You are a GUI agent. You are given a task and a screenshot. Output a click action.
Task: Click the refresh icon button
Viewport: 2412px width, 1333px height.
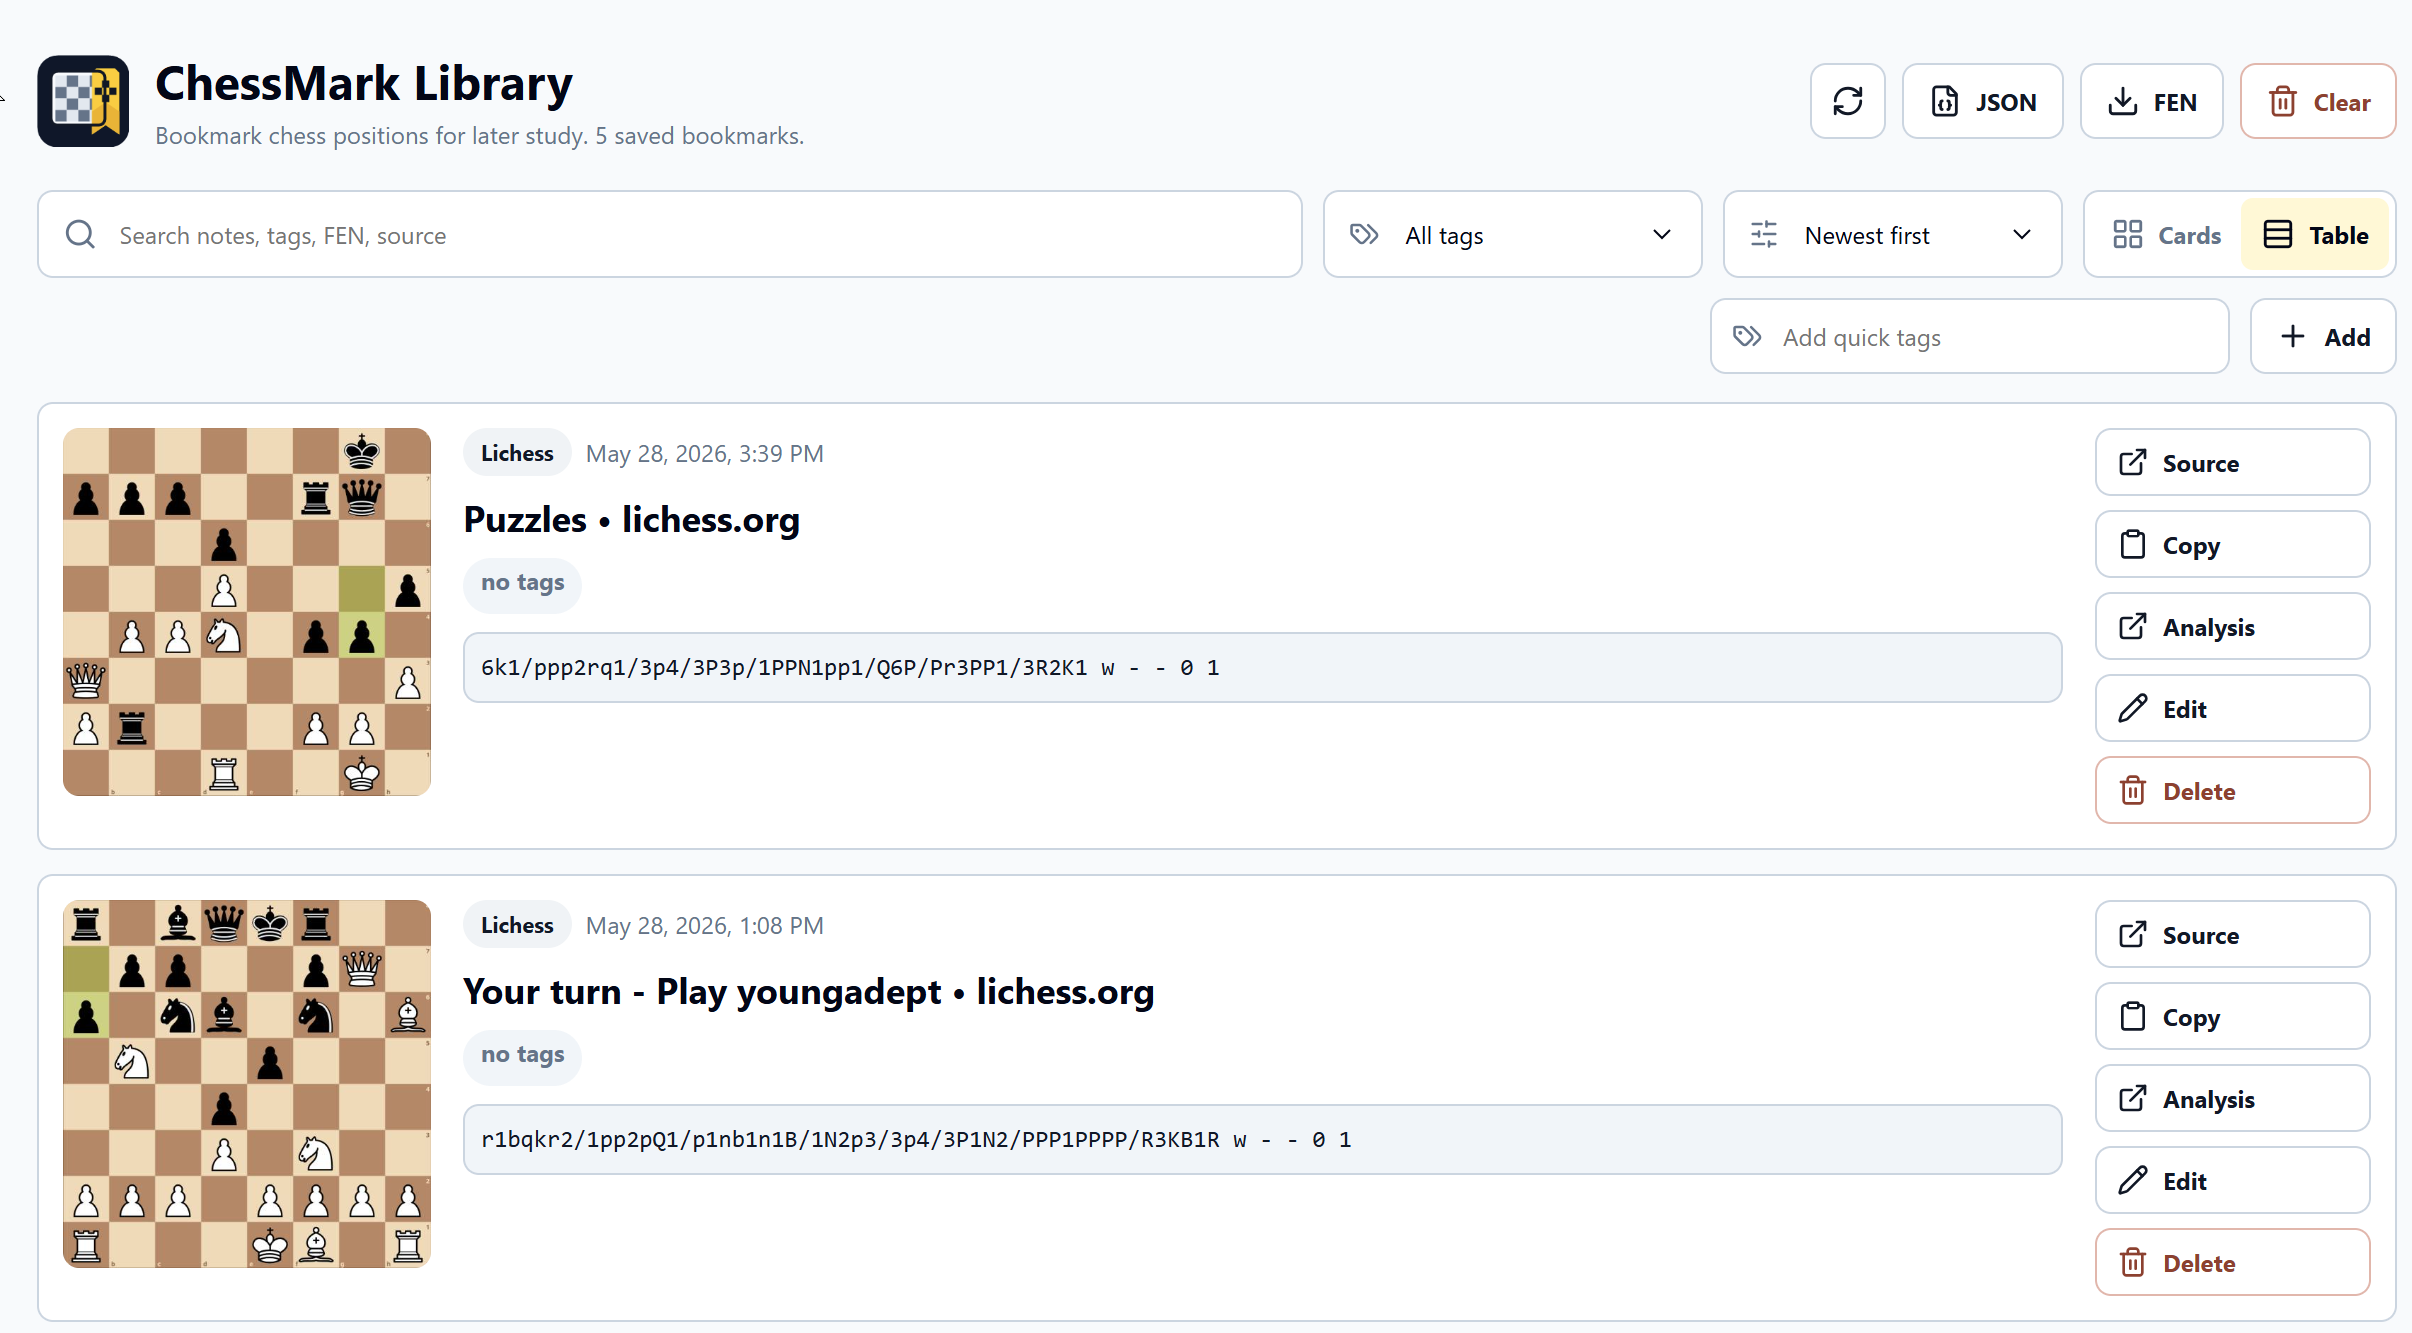click(1847, 101)
